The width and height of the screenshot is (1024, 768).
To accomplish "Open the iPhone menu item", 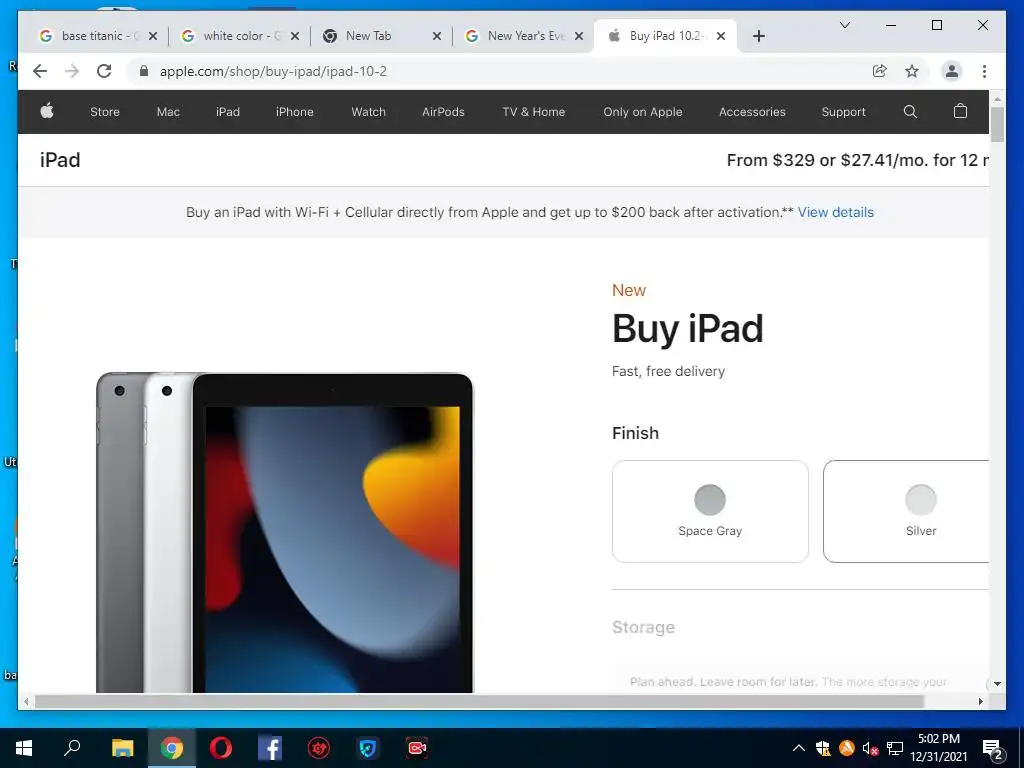I will coord(295,112).
